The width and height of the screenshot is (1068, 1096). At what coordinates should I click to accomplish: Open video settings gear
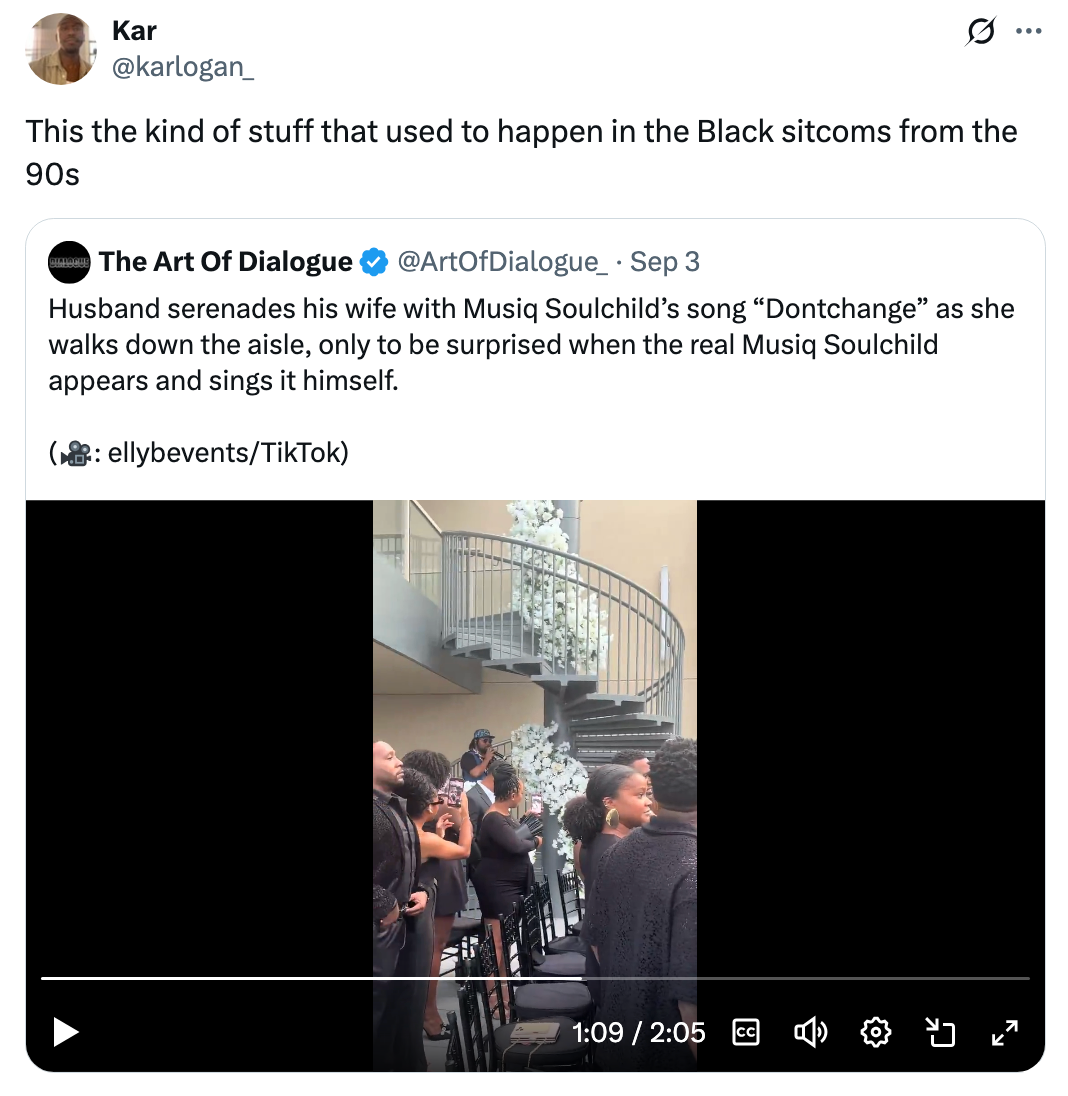click(875, 1031)
